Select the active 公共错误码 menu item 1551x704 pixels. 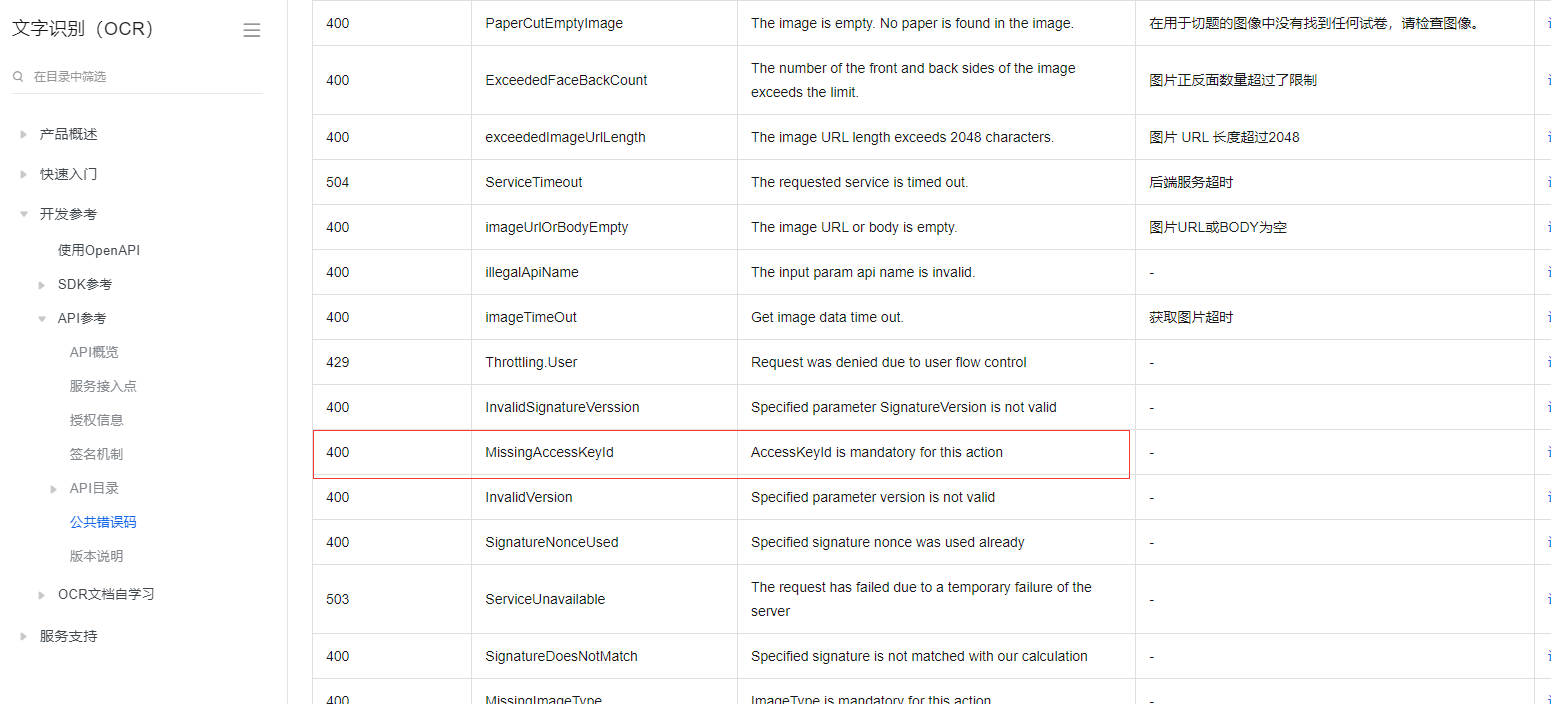103,522
